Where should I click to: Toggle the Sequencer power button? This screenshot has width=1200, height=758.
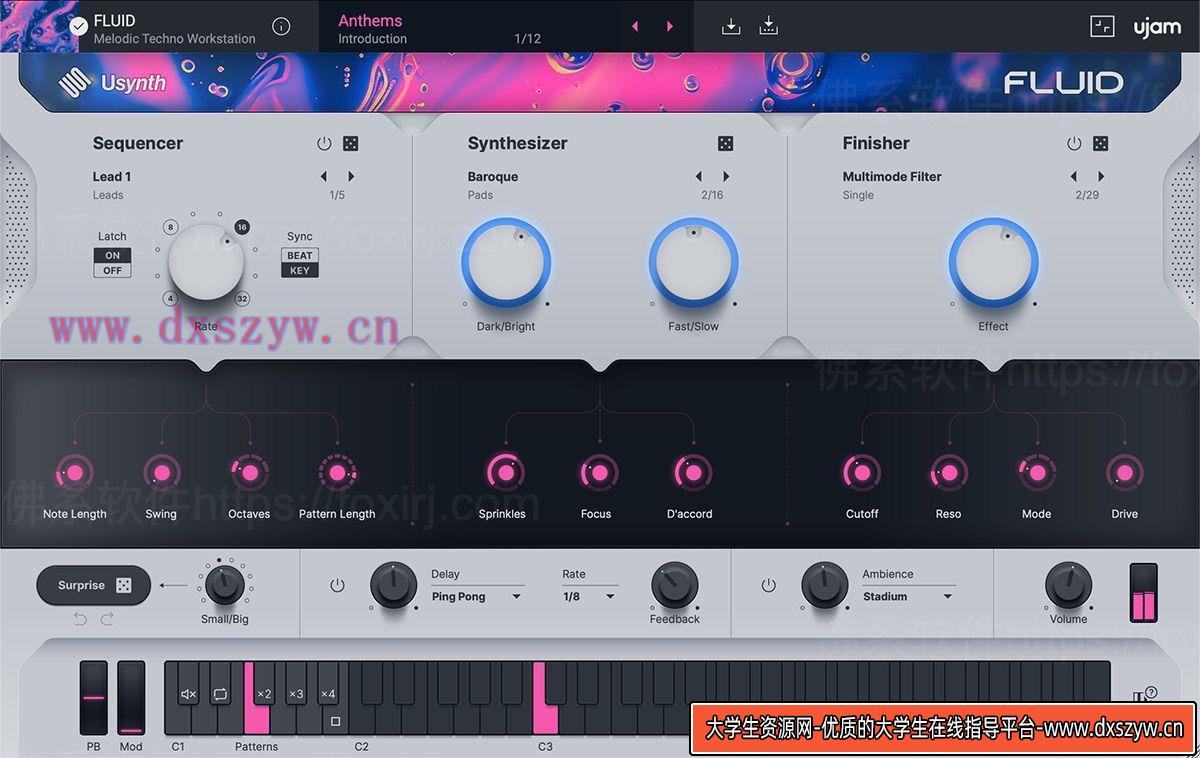click(x=324, y=144)
